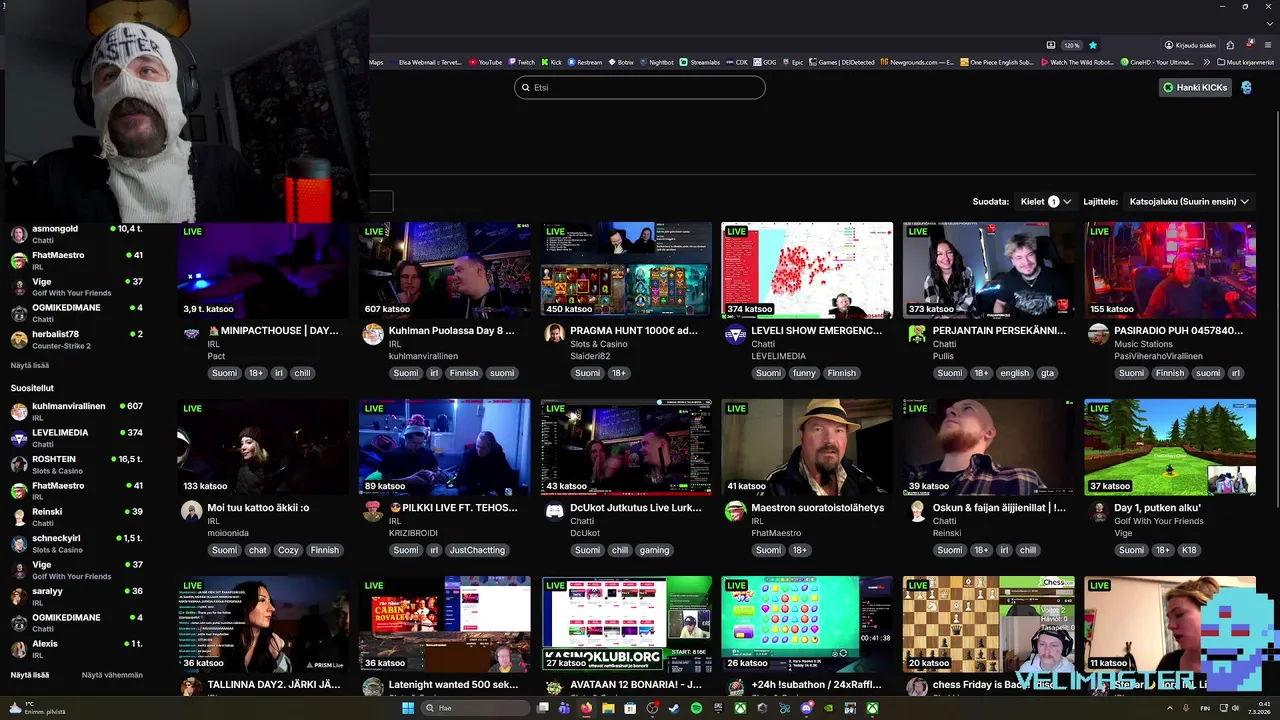Open Muut kirjanmerkit bookmarks folder
Screen dimensions: 1280x720
click(x=1245, y=62)
